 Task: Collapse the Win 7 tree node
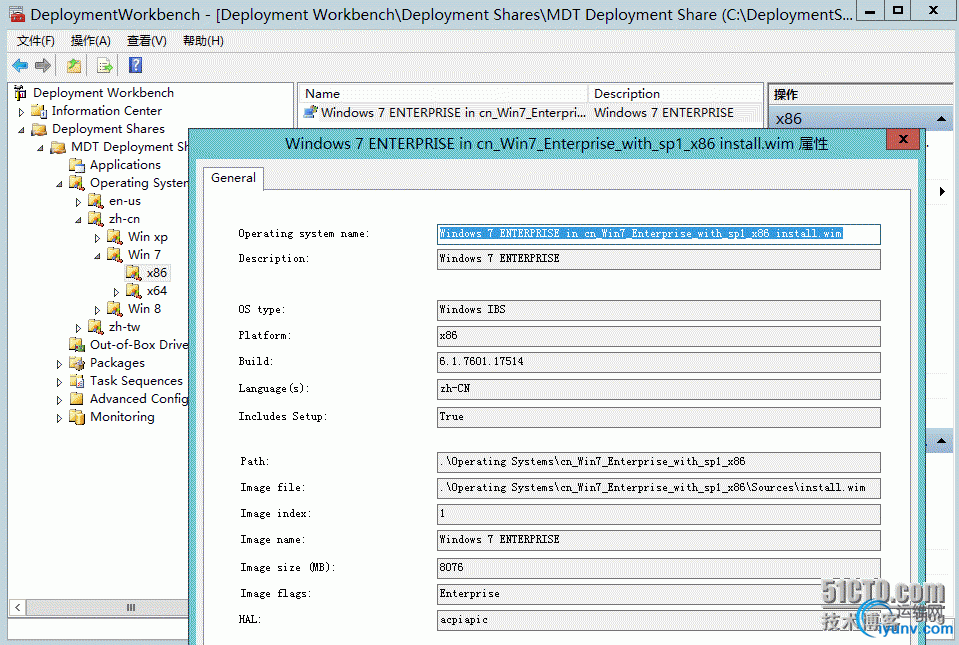pos(98,255)
